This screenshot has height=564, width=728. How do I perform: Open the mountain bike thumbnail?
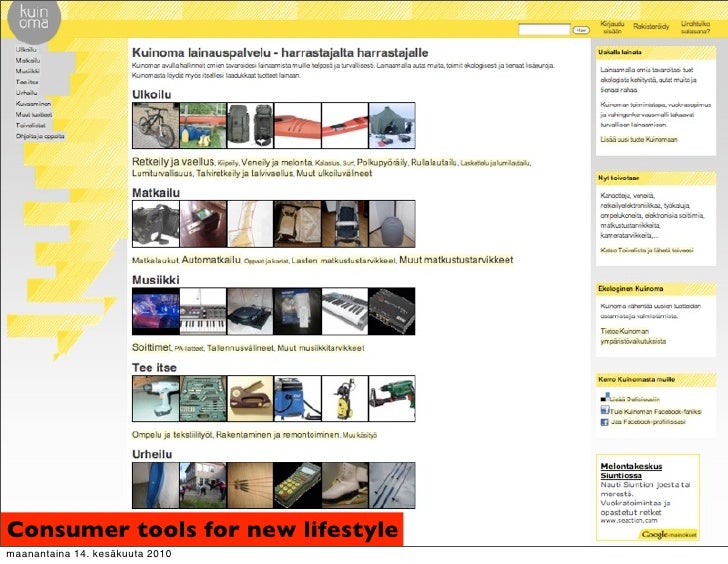point(156,126)
